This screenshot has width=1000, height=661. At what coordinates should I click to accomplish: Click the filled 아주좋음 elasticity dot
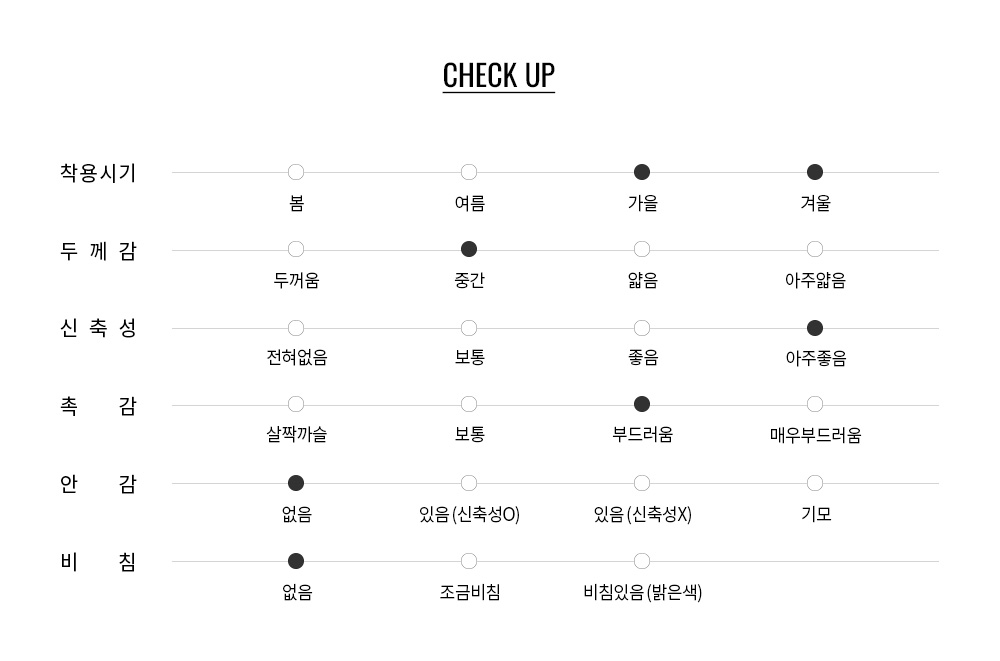[x=815, y=328]
